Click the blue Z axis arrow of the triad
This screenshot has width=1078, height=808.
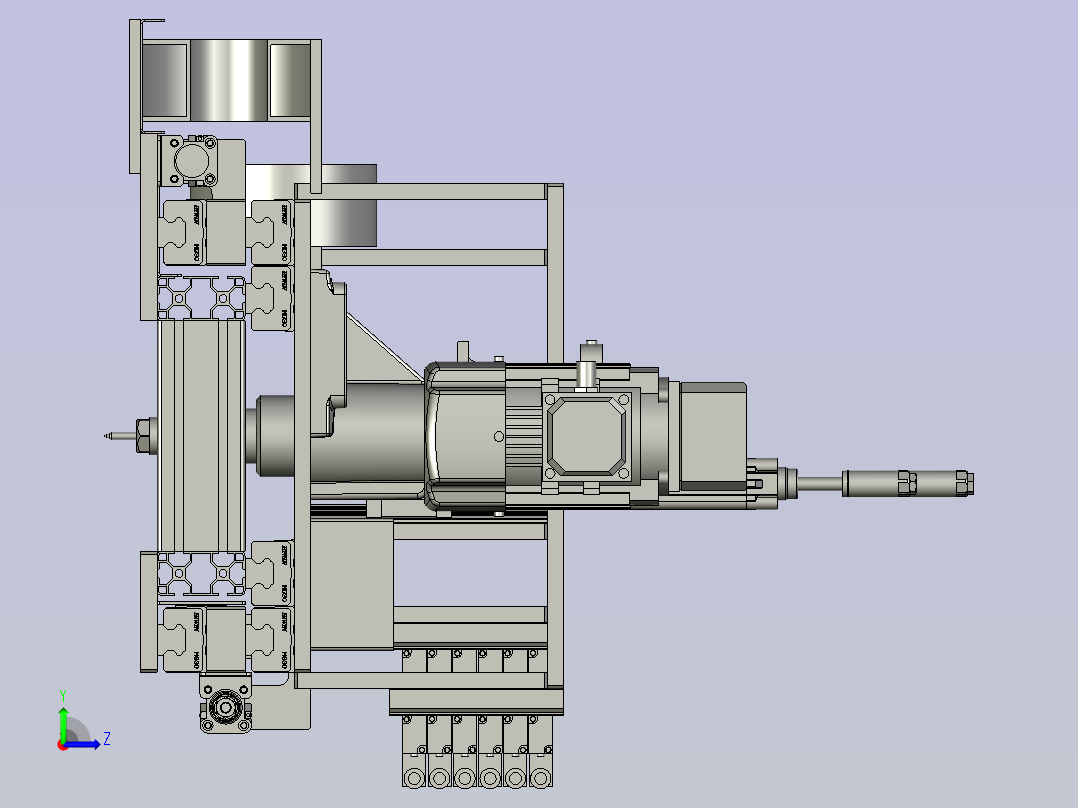(x=83, y=744)
